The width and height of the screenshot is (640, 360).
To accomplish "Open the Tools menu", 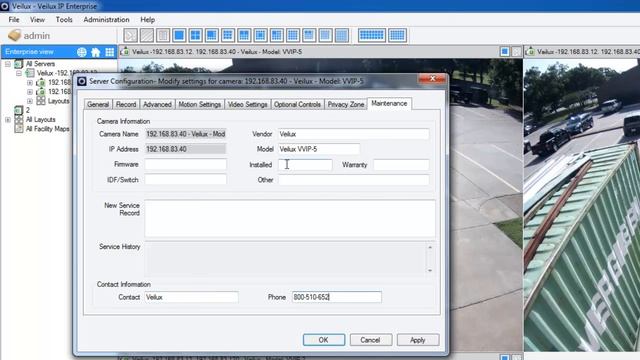I will coord(64,20).
